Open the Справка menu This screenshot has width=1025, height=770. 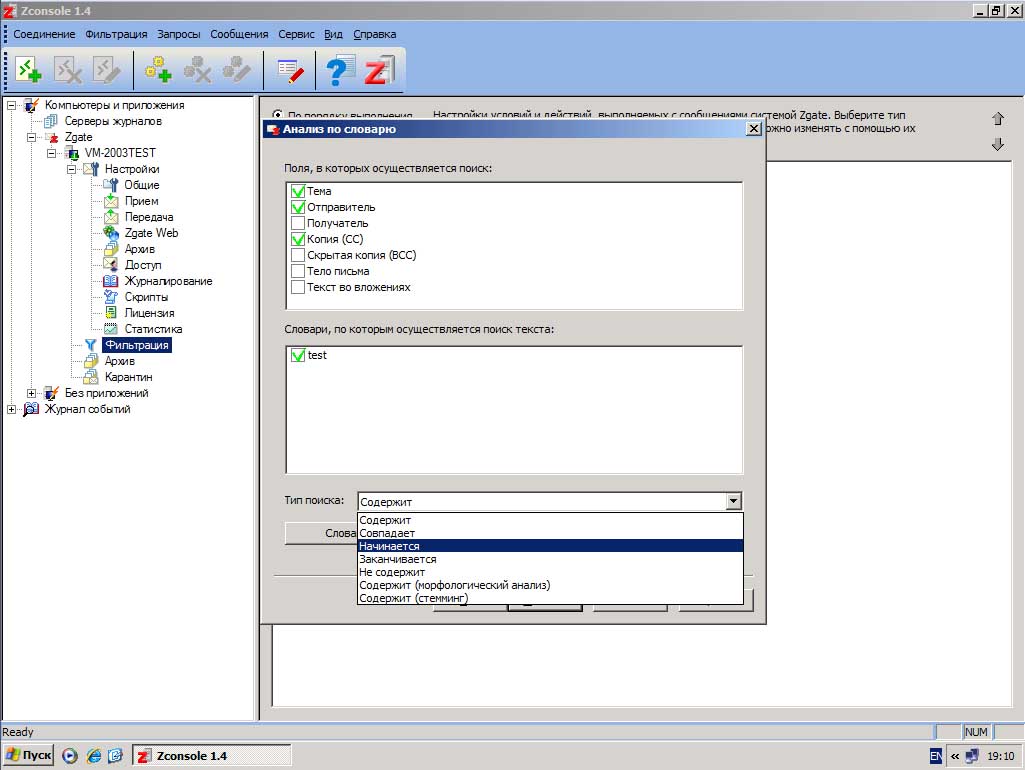[375, 34]
